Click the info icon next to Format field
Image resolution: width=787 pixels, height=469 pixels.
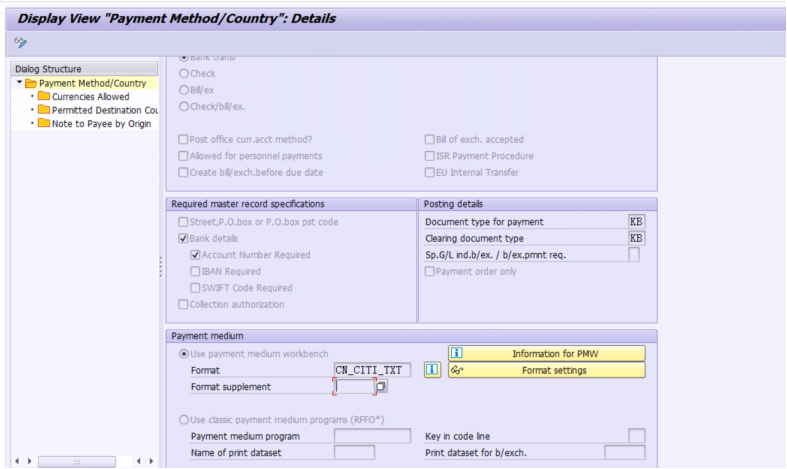(432, 370)
